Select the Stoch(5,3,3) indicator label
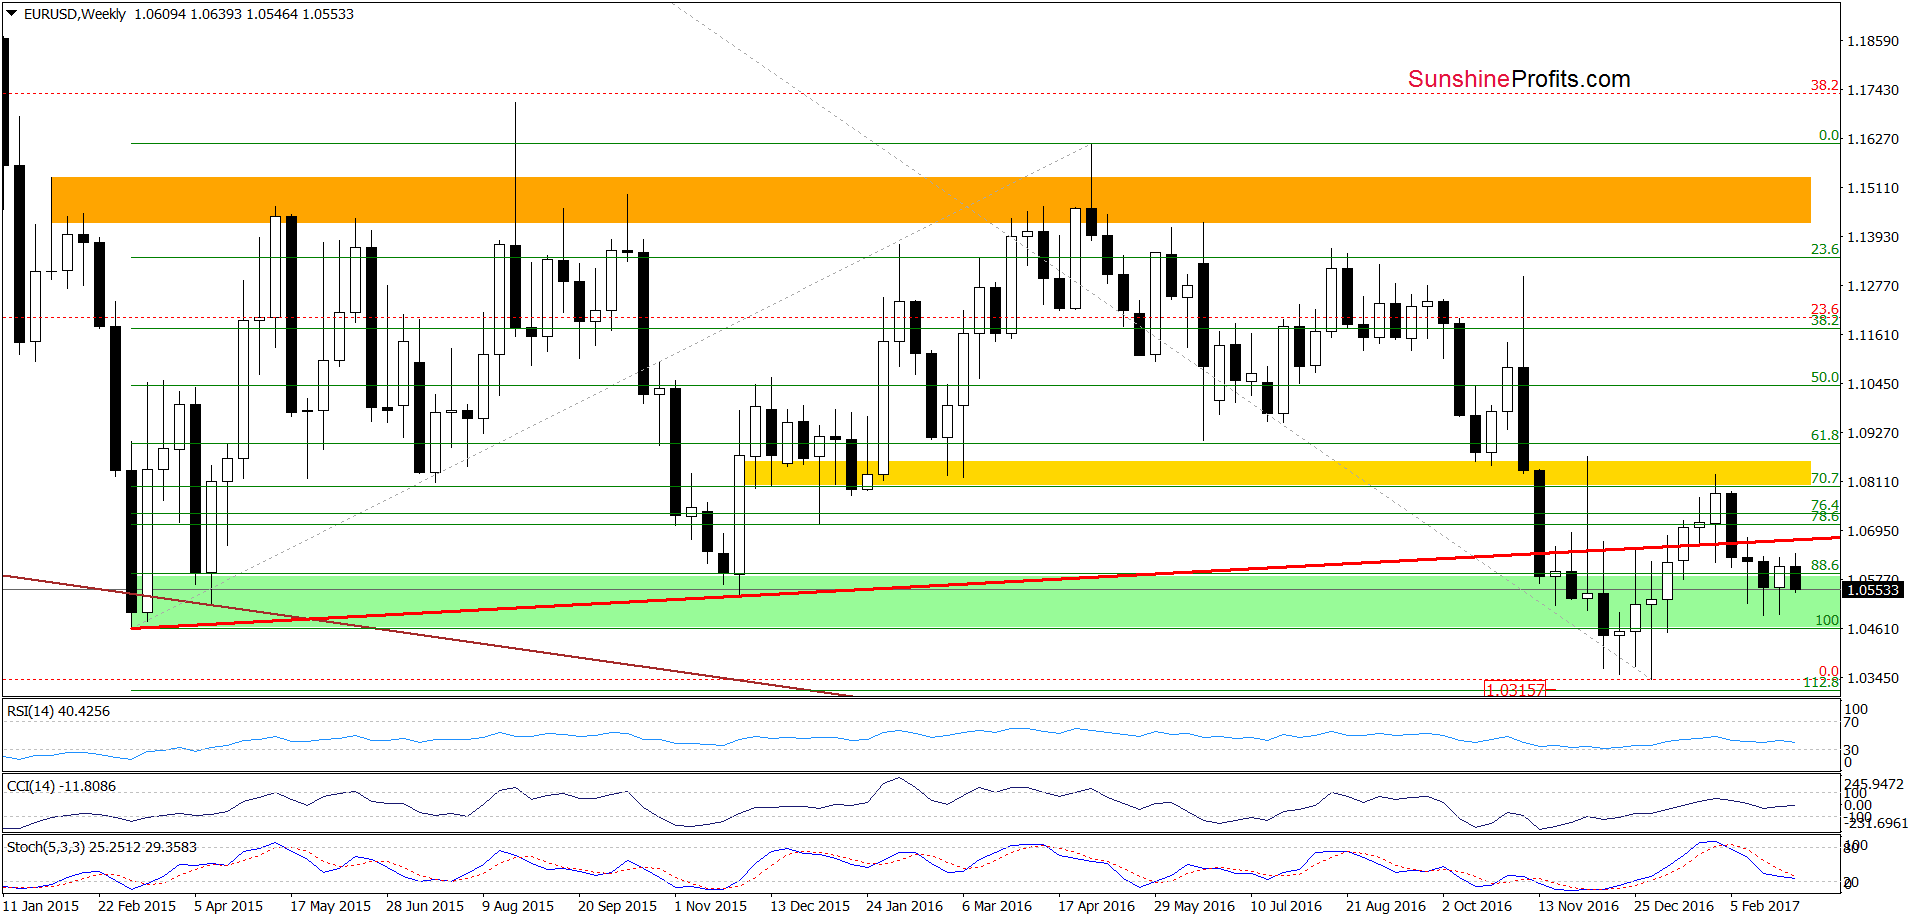The width and height of the screenshot is (1908, 920). pyautogui.click(x=101, y=847)
